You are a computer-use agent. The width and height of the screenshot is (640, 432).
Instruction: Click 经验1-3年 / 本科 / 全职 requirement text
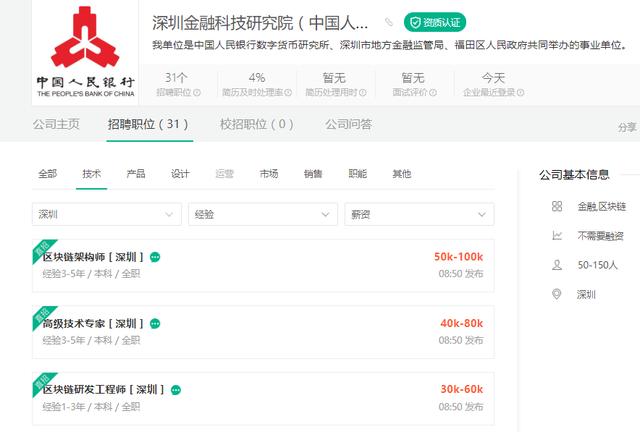click(91, 407)
